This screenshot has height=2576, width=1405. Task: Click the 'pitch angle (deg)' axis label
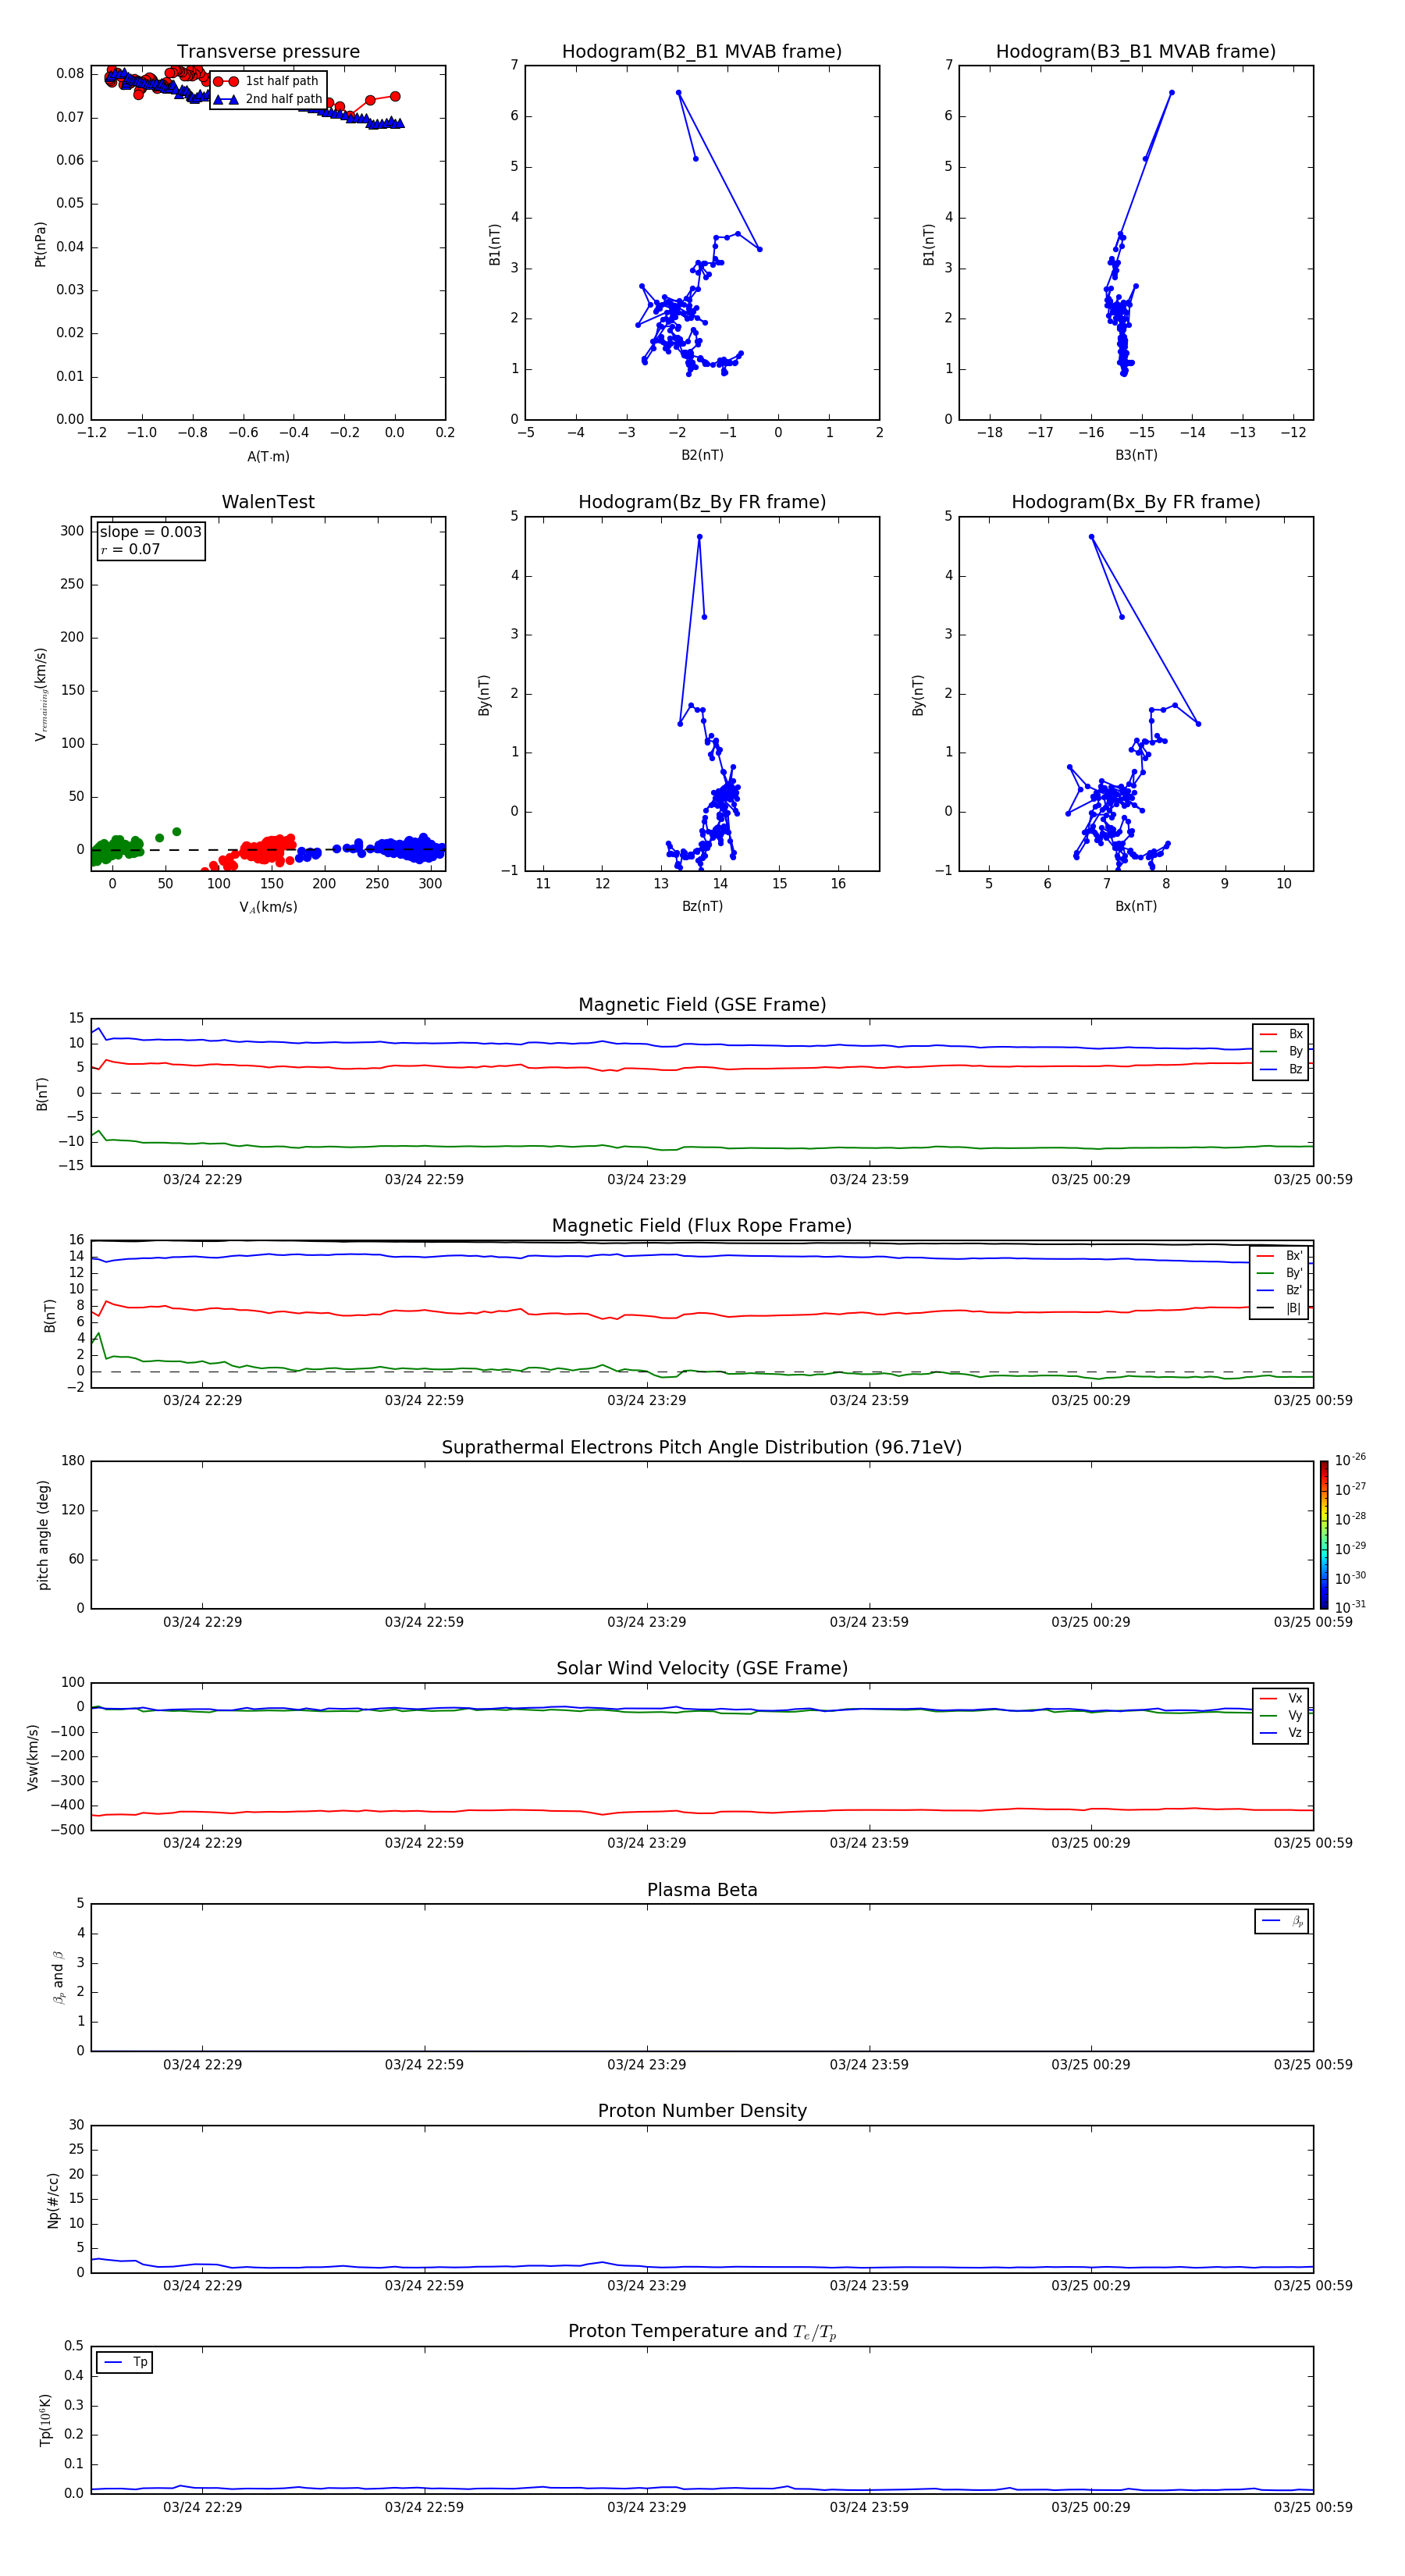pyautogui.click(x=43, y=1535)
